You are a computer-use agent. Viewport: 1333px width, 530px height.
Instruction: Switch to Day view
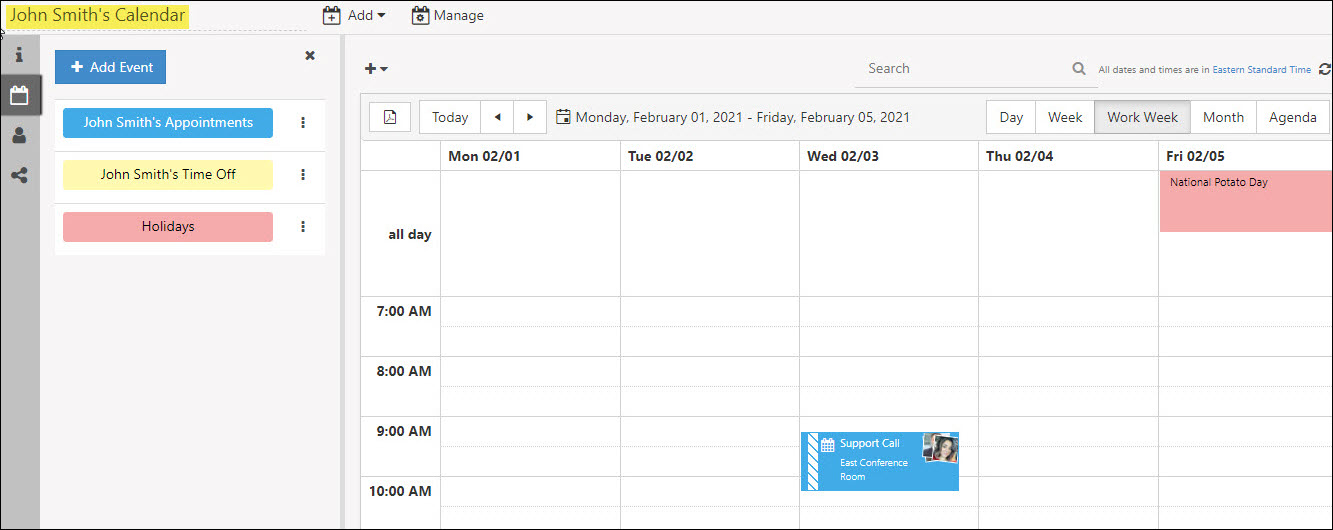click(x=1011, y=117)
